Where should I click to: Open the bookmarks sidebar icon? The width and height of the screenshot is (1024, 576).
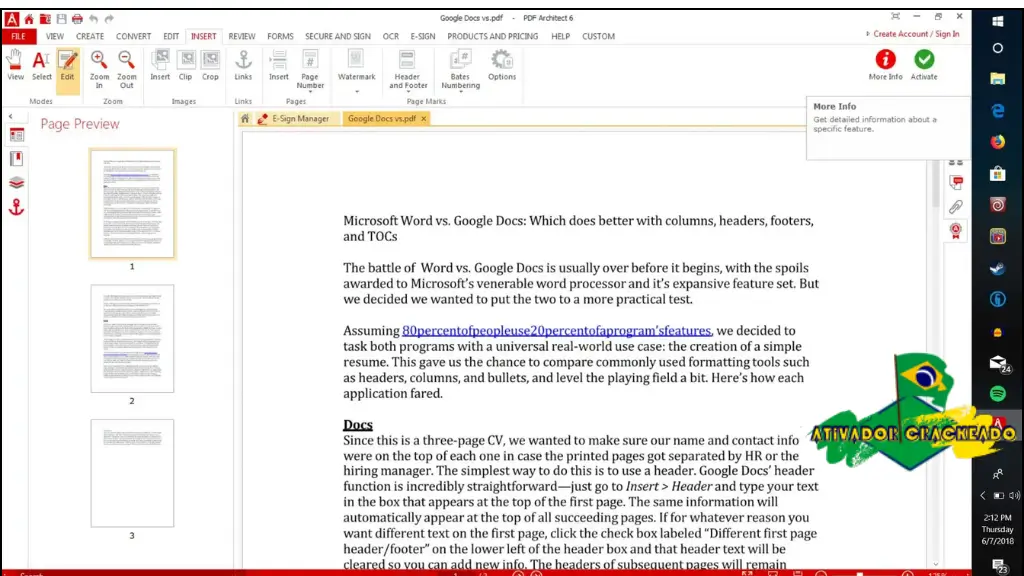point(16,159)
